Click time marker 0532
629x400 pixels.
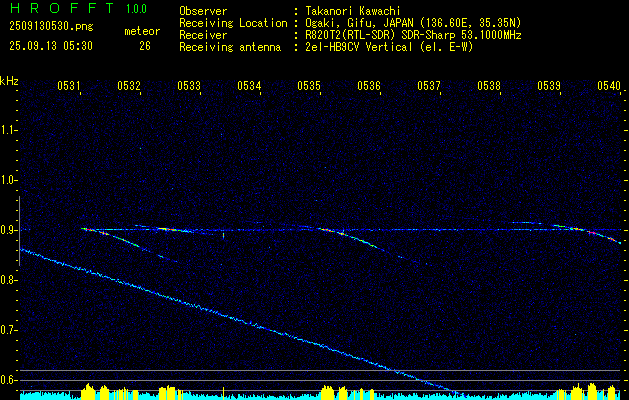point(129,85)
